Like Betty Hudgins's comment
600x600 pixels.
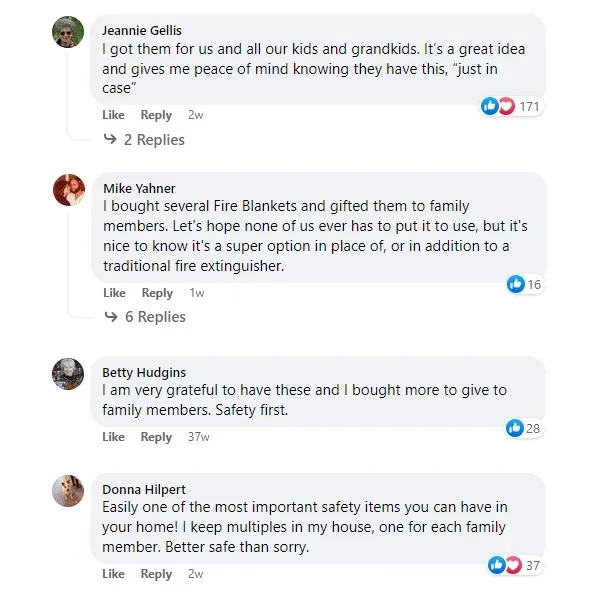[x=114, y=437]
